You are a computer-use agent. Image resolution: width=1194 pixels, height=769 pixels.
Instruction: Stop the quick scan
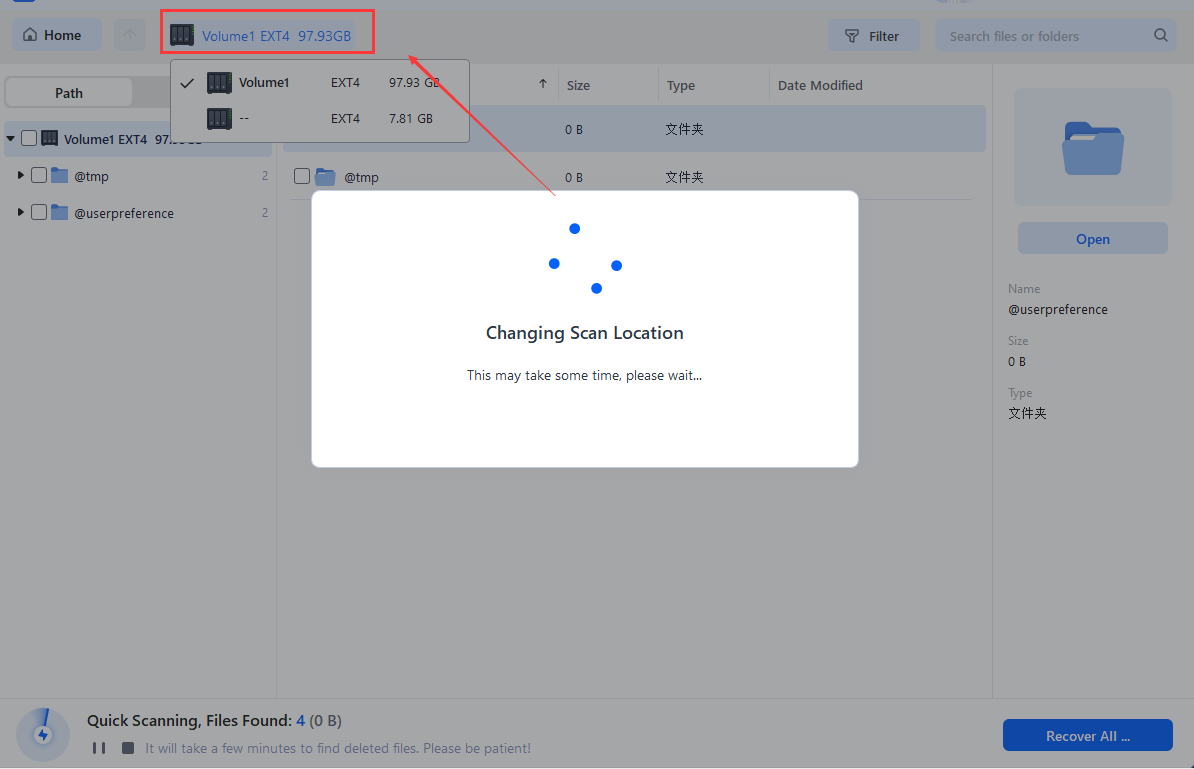pos(128,748)
